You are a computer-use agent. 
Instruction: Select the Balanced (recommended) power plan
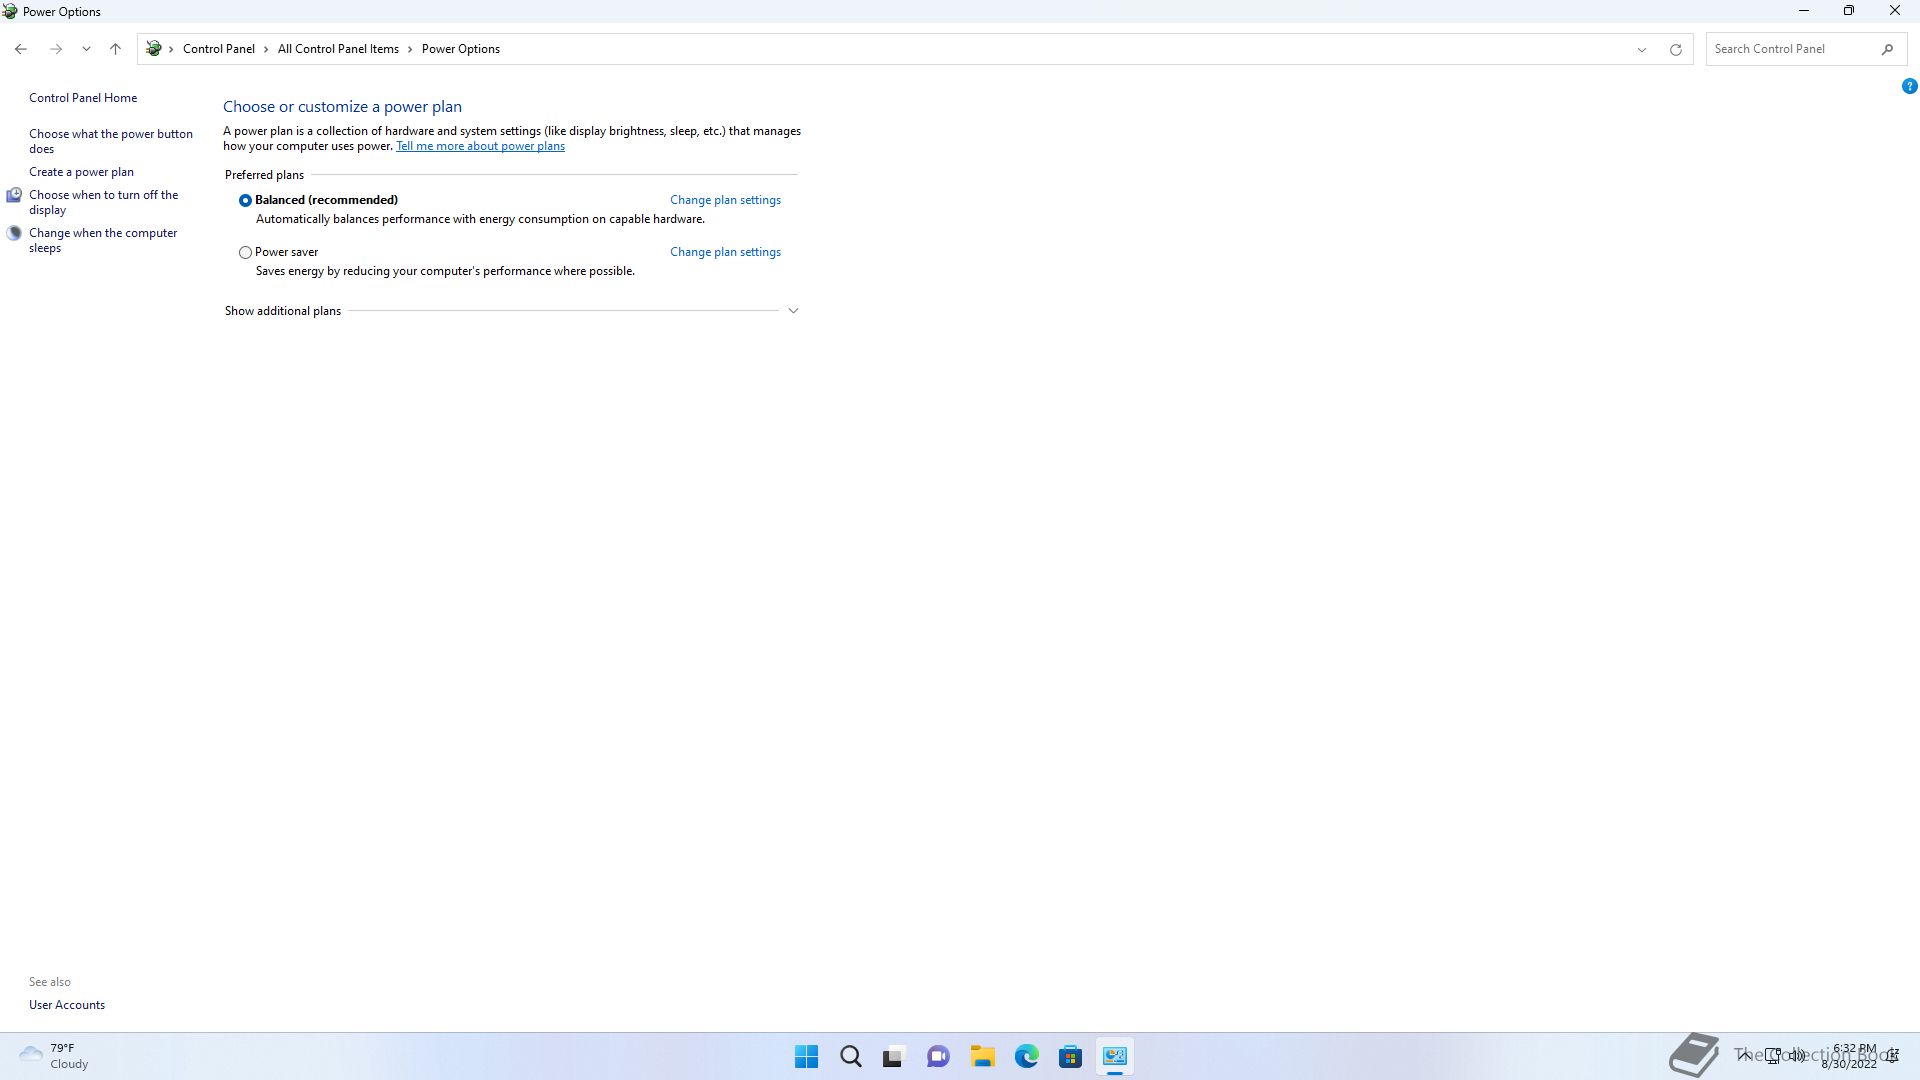pos(245,200)
